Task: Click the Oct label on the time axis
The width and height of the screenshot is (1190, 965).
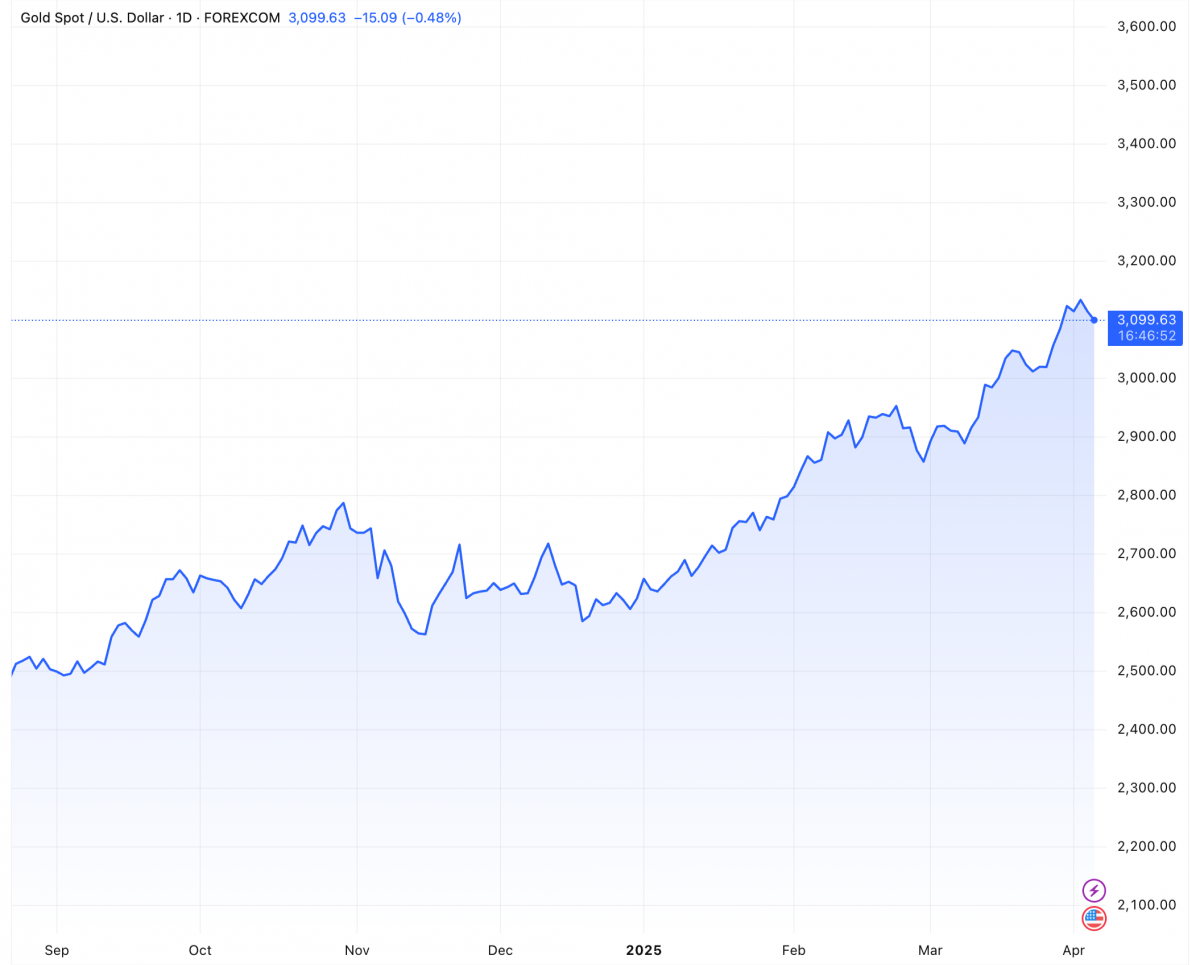Action: [x=200, y=950]
